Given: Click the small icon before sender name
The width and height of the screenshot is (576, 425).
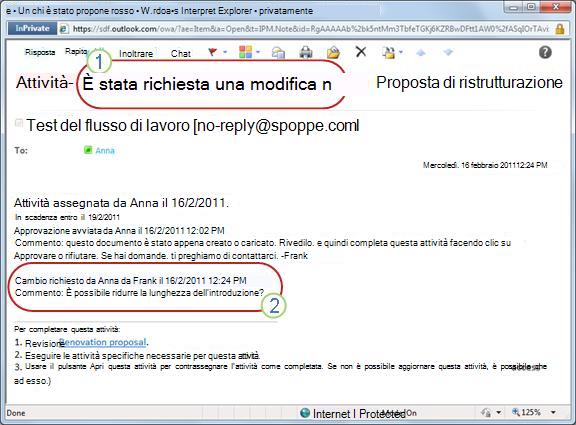Looking at the screenshot, I should pyautogui.click(x=19, y=123).
